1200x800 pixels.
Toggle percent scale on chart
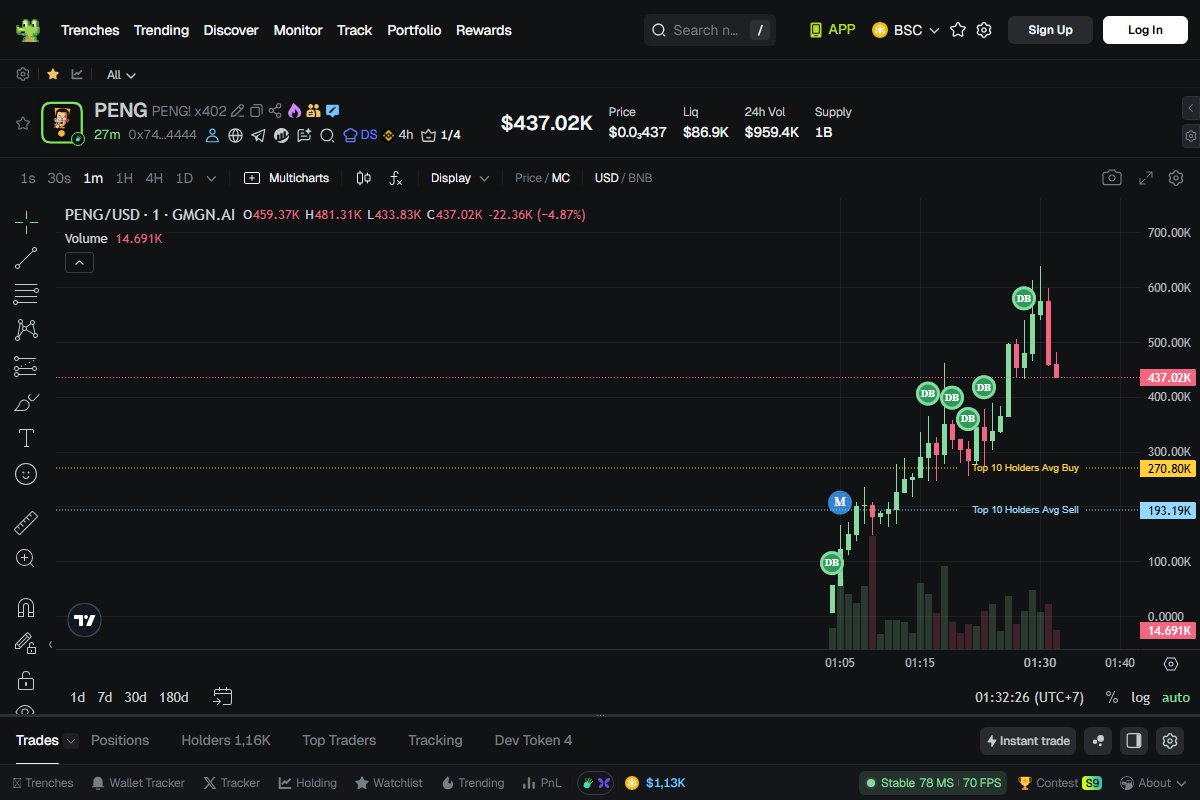(1112, 697)
